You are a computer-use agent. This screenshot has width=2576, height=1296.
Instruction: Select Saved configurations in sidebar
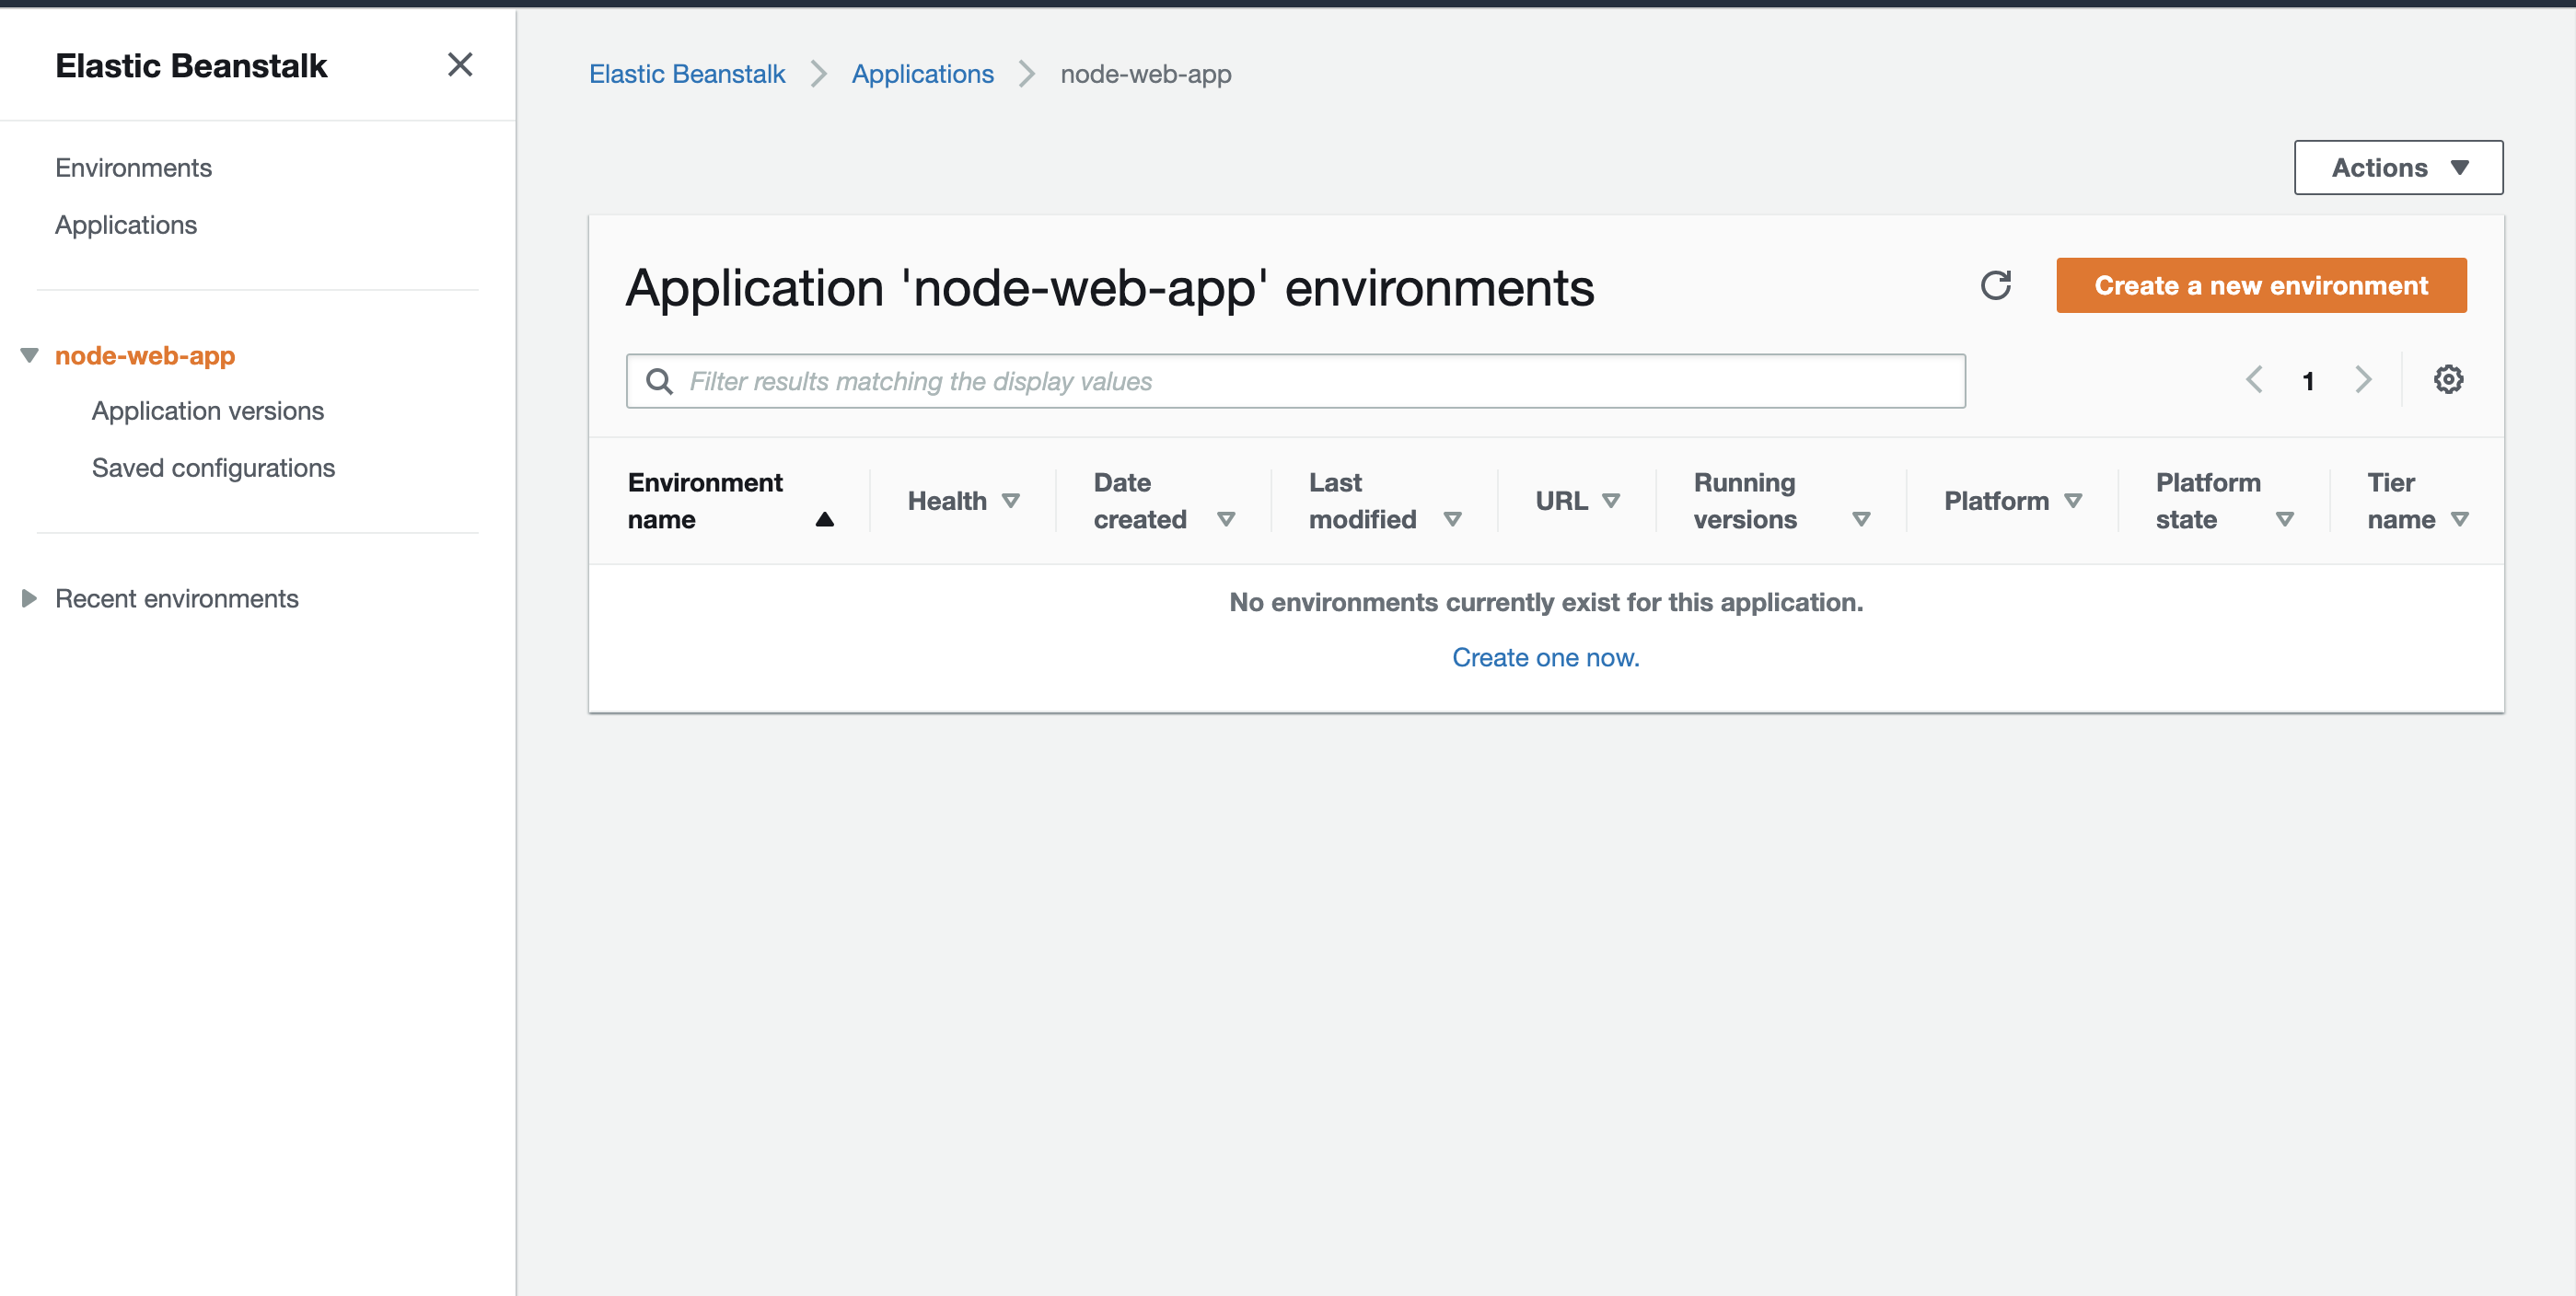click(x=213, y=468)
